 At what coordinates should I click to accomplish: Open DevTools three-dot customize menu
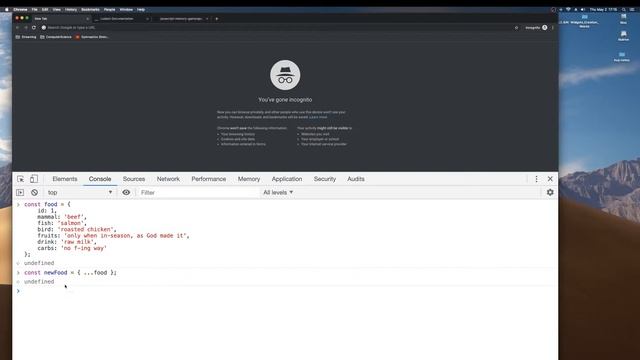tap(536, 179)
